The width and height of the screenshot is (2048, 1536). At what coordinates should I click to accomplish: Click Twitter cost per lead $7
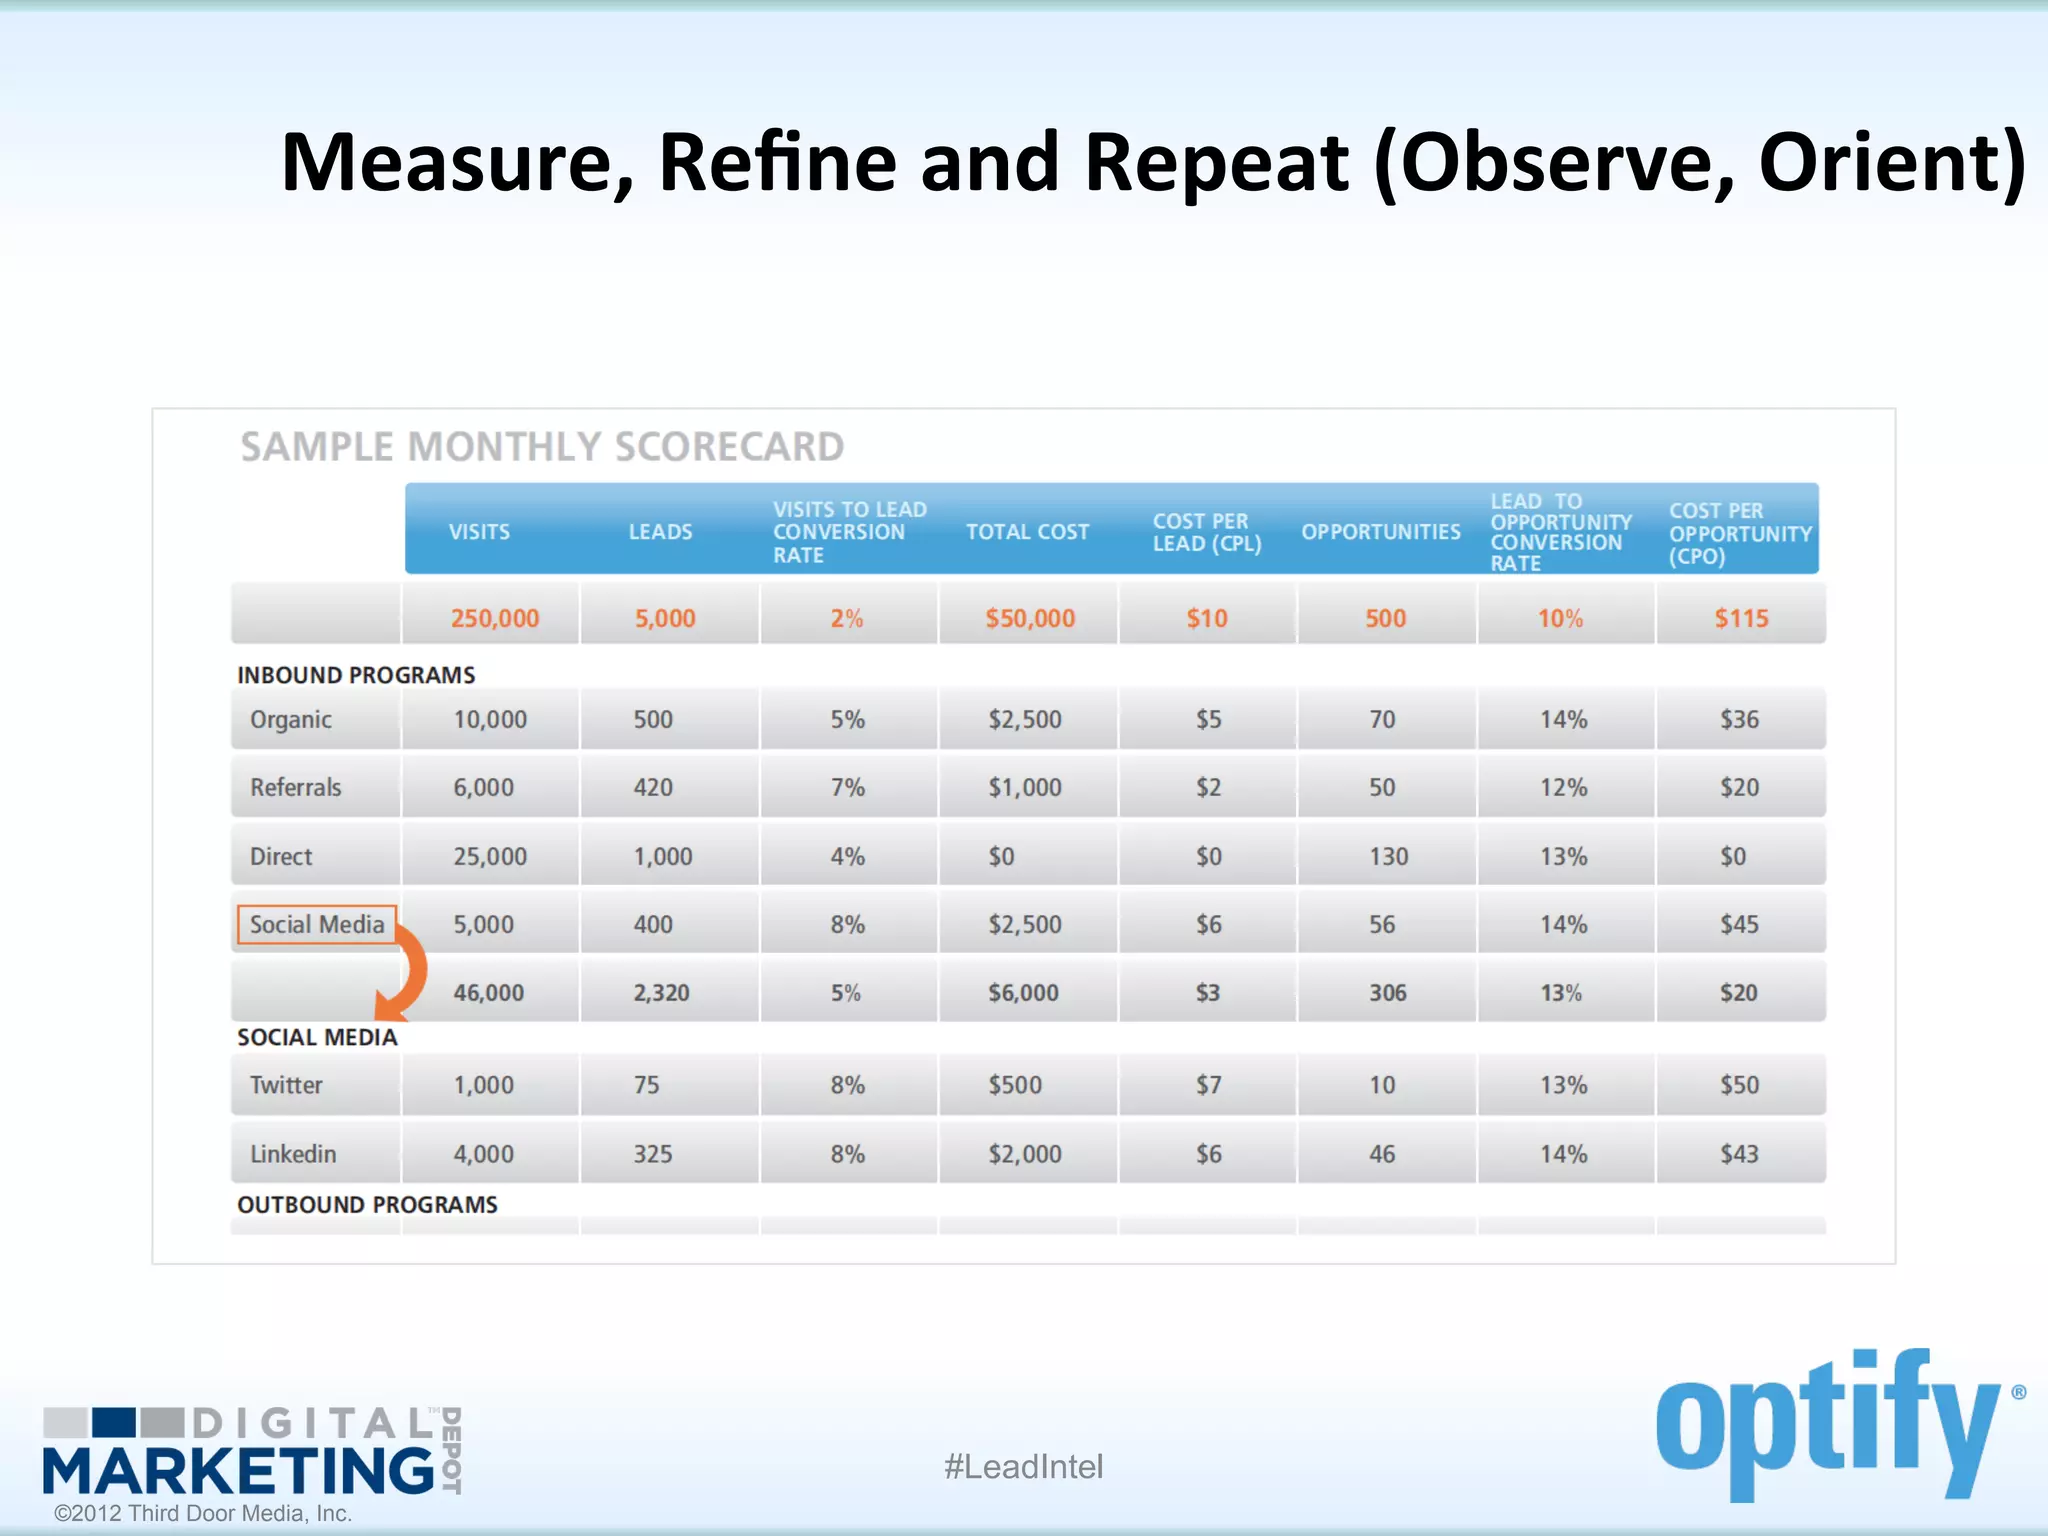click(x=1208, y=1085)
